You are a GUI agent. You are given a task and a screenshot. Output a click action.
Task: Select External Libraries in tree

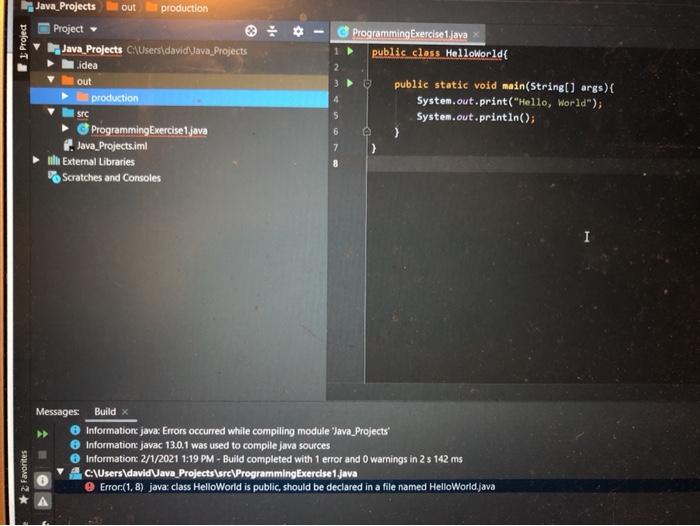tap(98, 161)
